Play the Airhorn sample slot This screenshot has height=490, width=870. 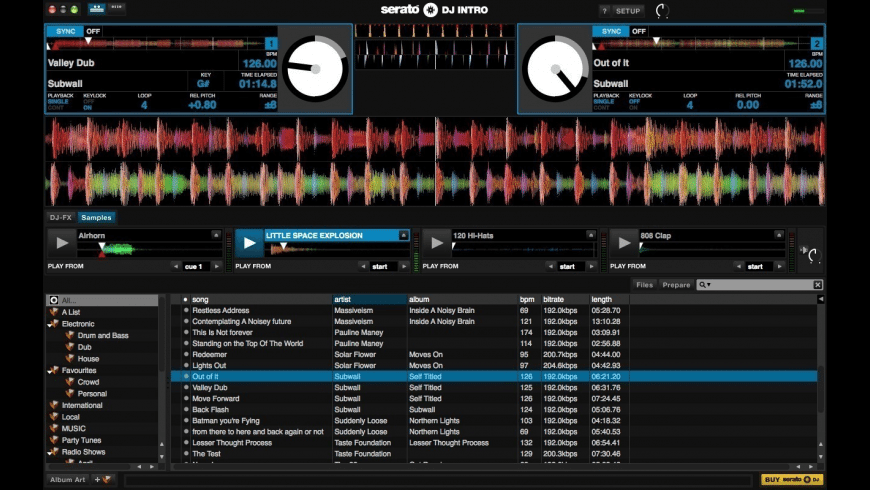click(61, 243)
